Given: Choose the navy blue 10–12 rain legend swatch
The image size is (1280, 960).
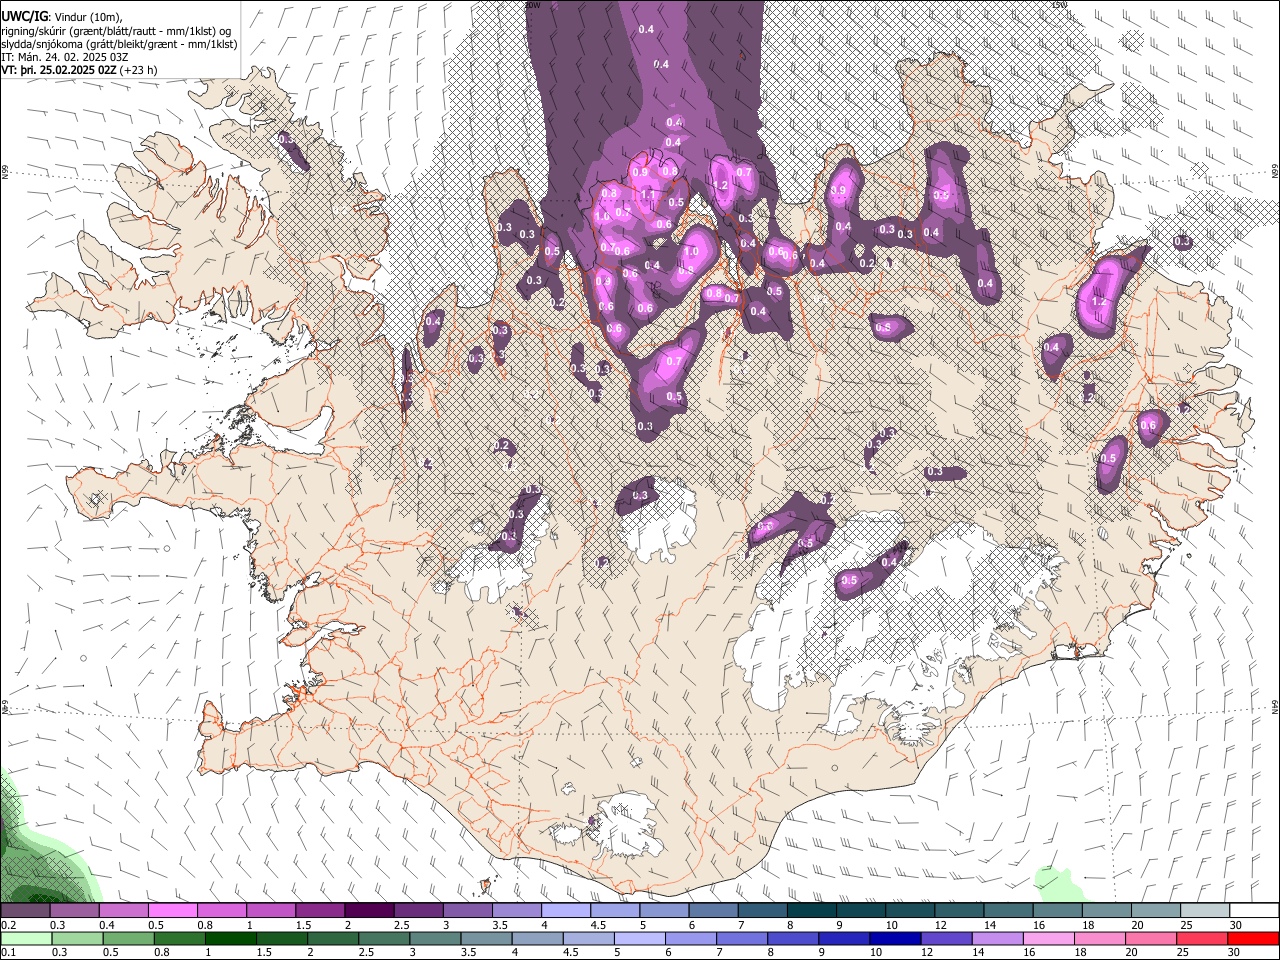Looking at the screenshot, I should (894, 939).
